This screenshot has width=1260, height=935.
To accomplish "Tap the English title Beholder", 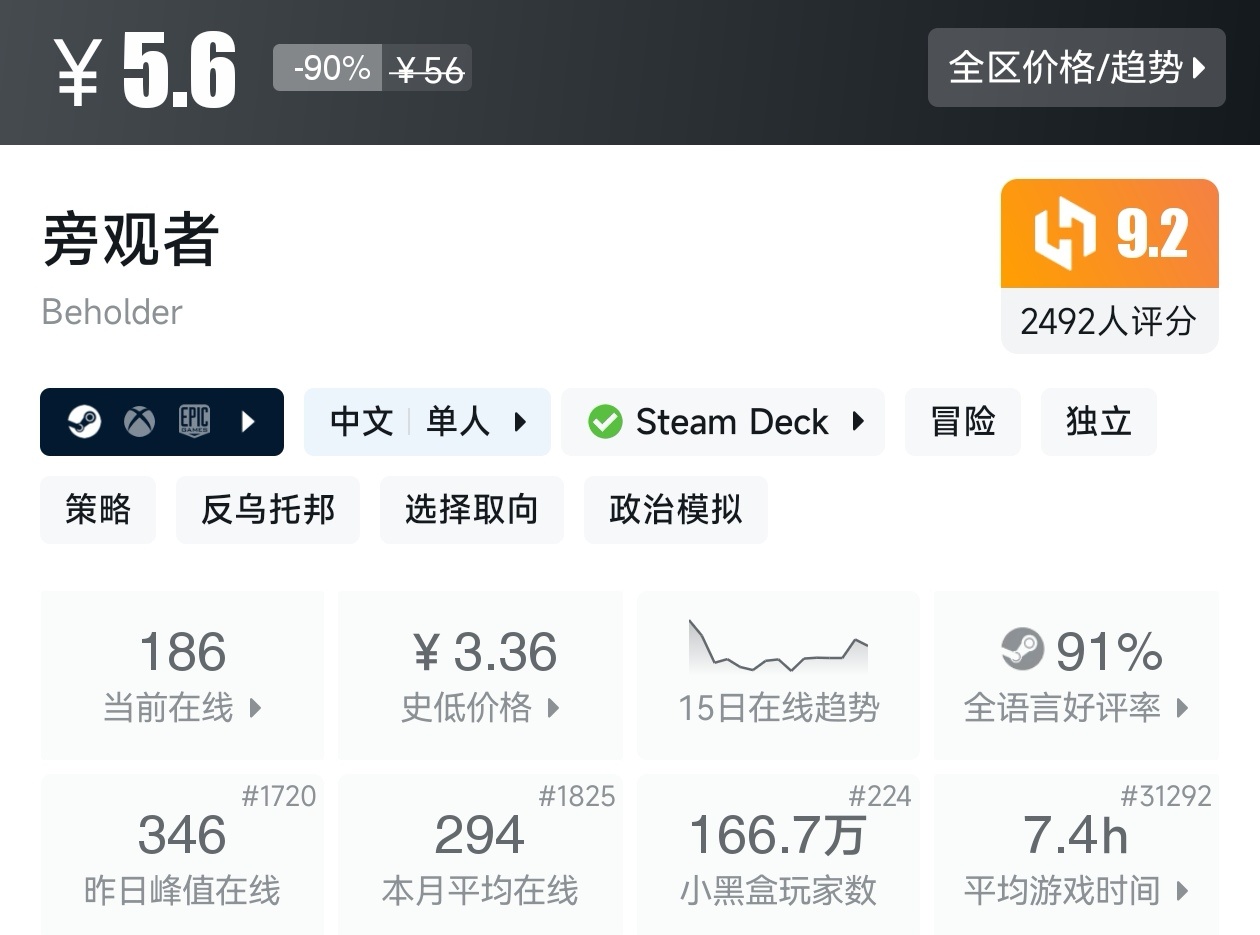I will tap(112, 312).
